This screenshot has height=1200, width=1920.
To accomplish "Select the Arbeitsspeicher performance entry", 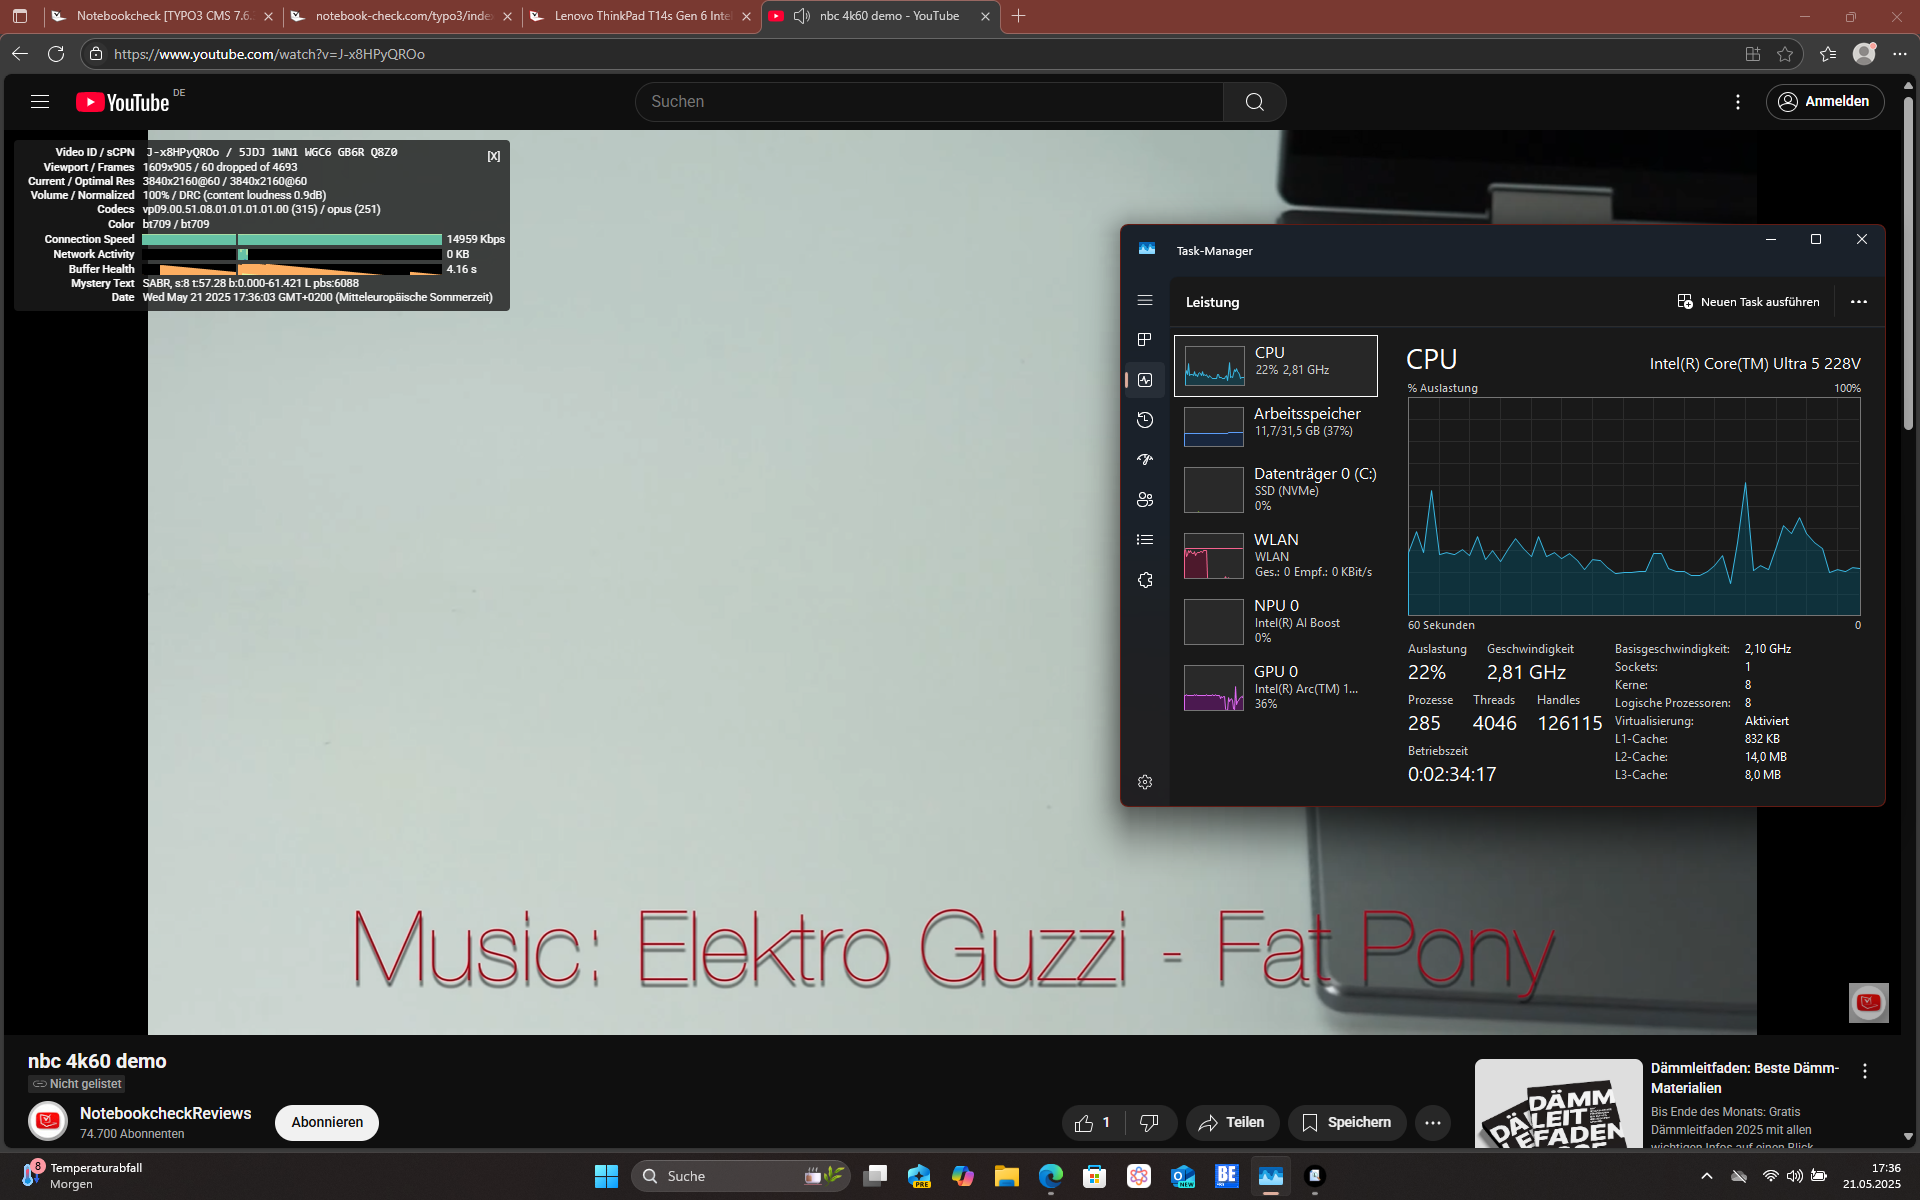I will pyautogui.click(x=1275, y=426).
